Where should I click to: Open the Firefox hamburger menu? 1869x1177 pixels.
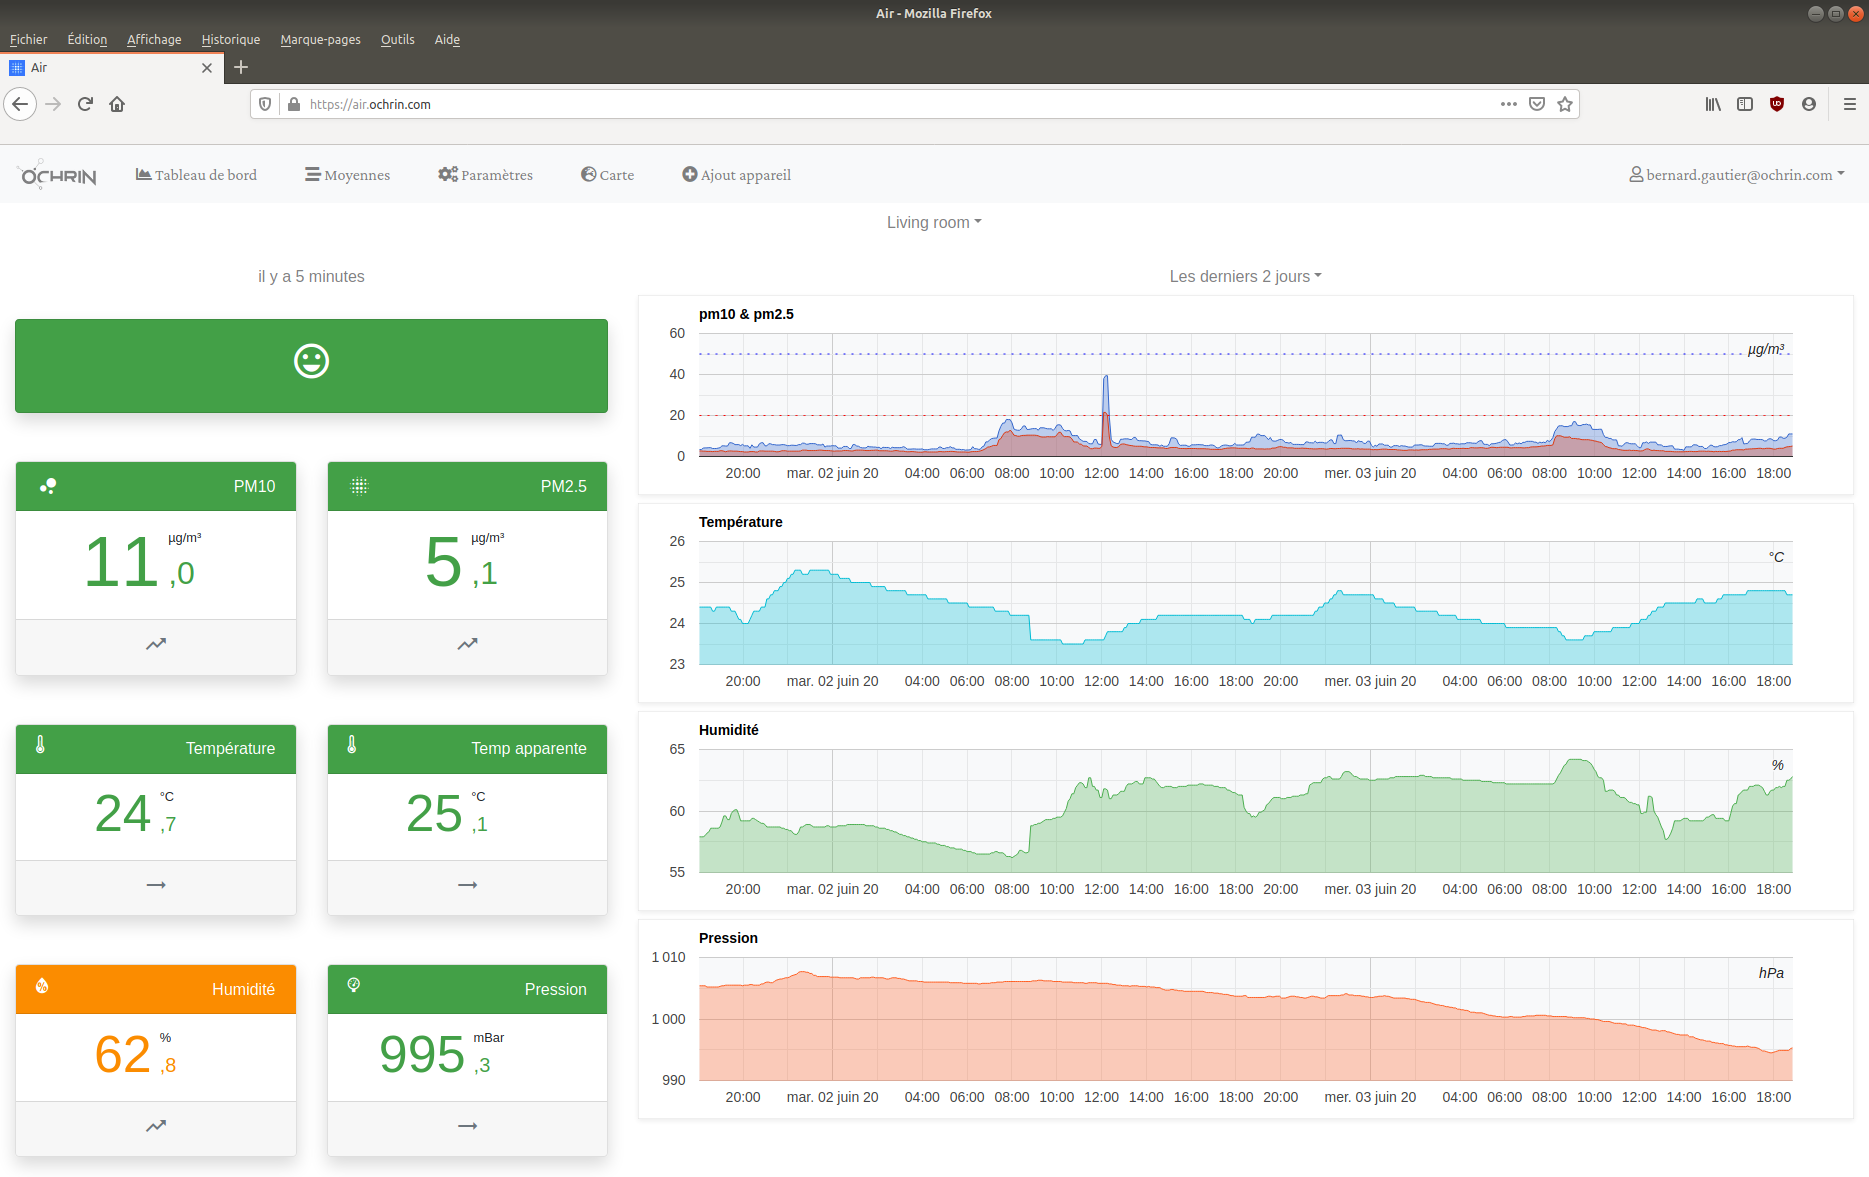point(1850,104)
